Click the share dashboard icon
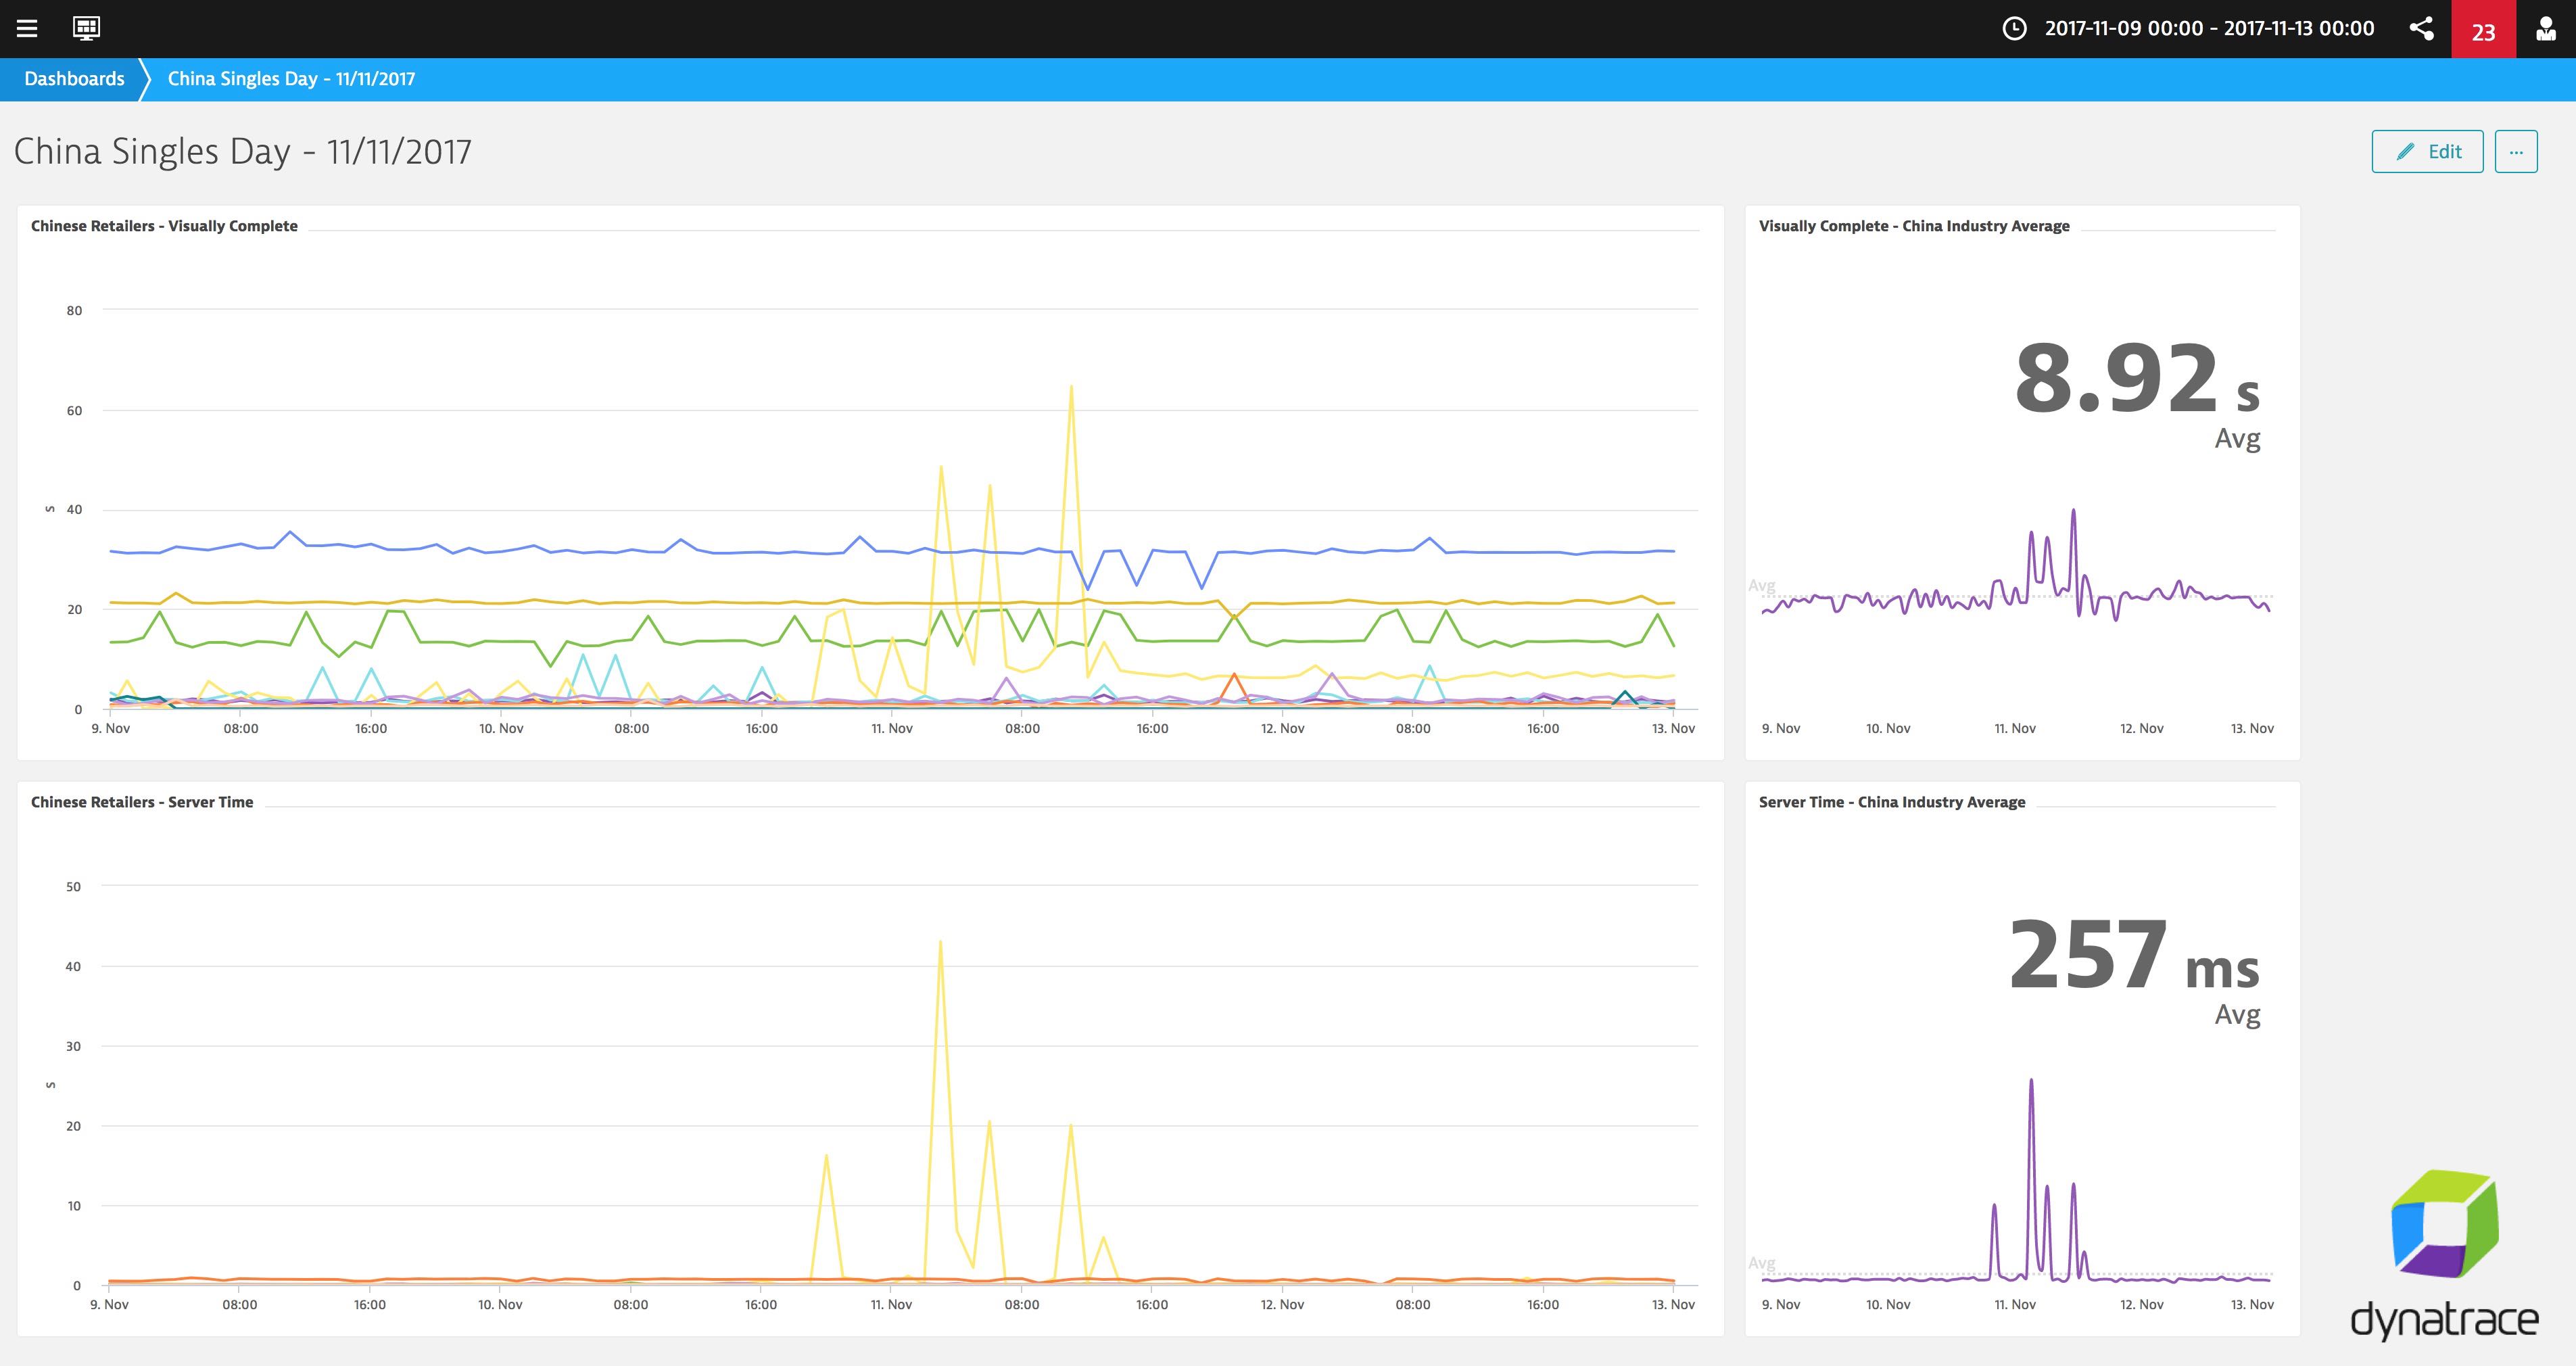The height and width of the screenshot is (1366, 2576). 2421,28
